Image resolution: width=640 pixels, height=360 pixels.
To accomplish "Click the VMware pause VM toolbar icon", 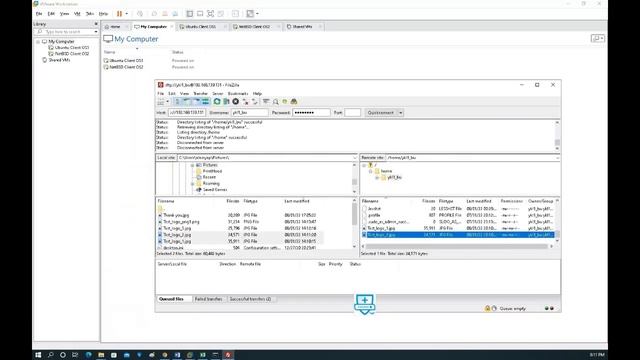I will point(120,13).
